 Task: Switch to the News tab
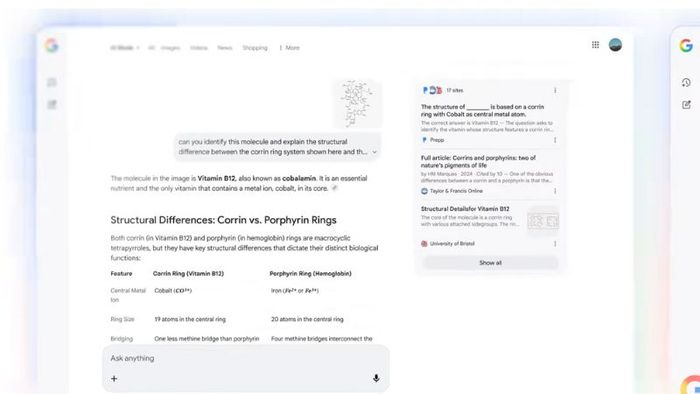pyautogui.click(x=225, y=48)
